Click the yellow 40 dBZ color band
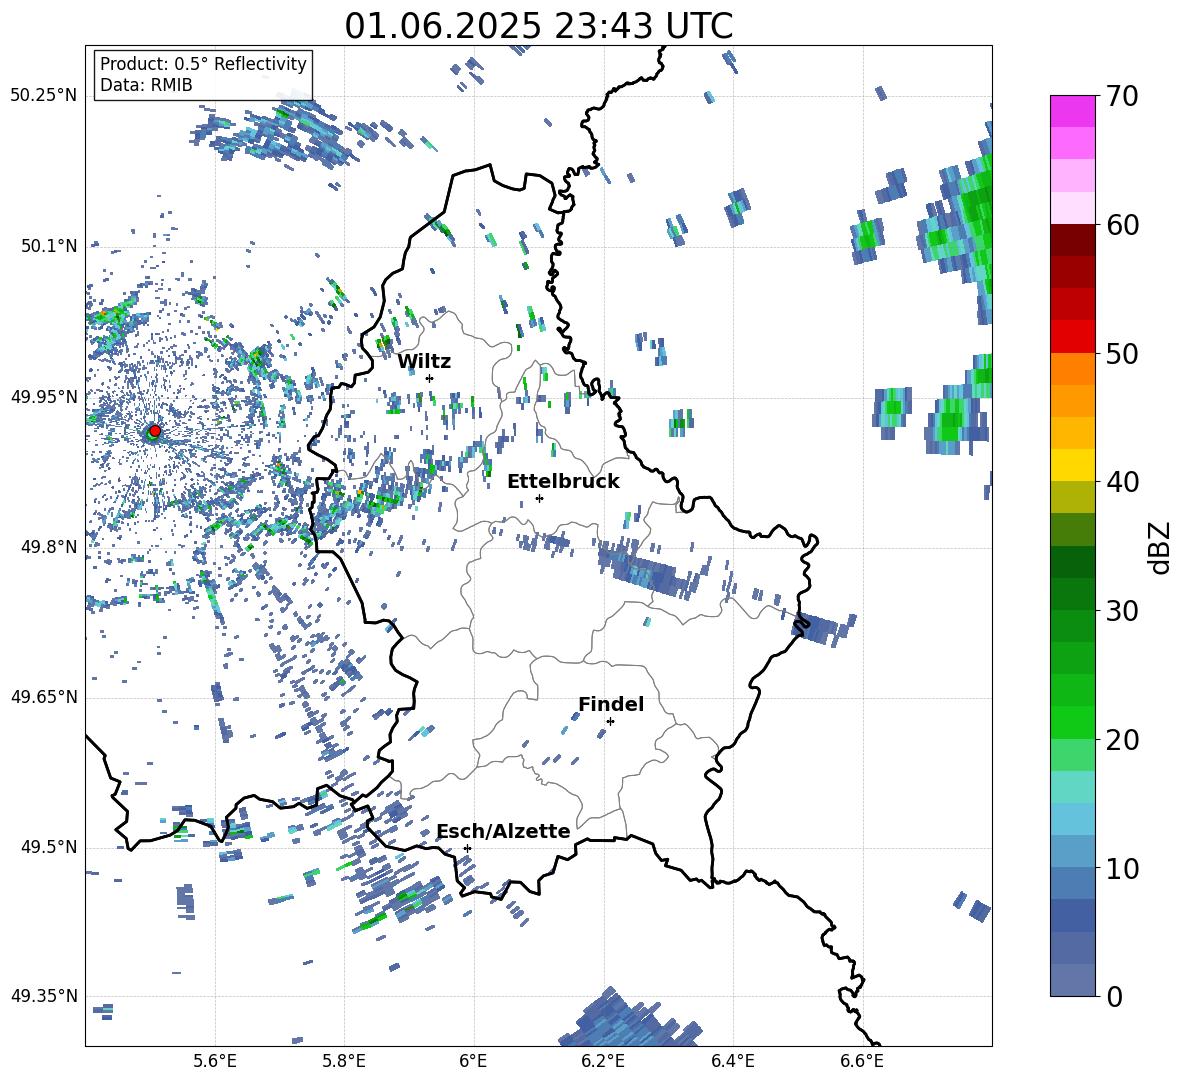1184x1081 pixels. click(x=1072, y=465)
